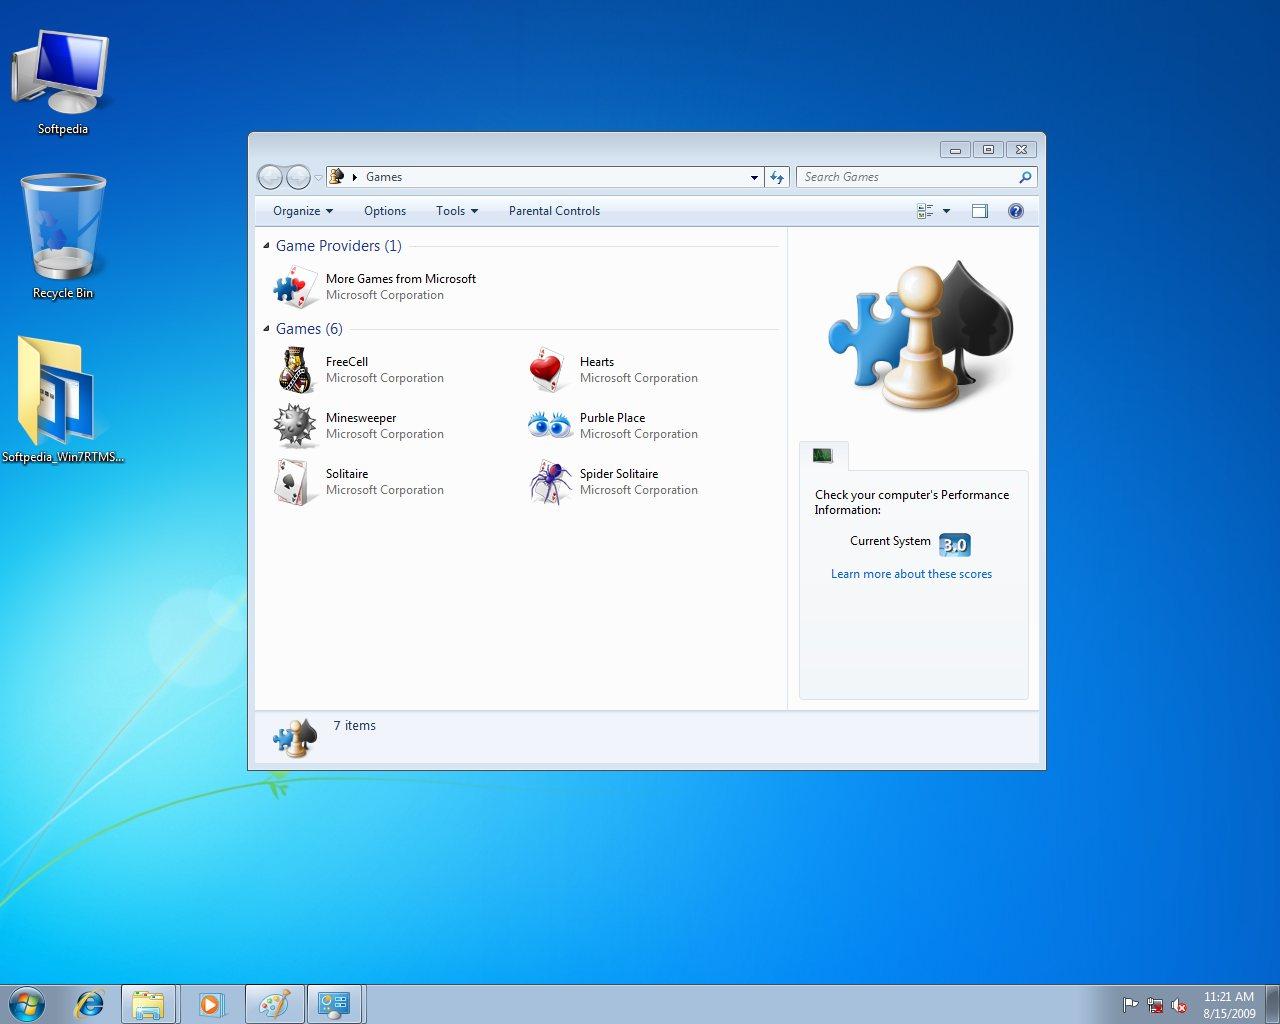The image size is (1280, 1024).
Task: Click the network tray icon
Action: pos(1155,1005)
